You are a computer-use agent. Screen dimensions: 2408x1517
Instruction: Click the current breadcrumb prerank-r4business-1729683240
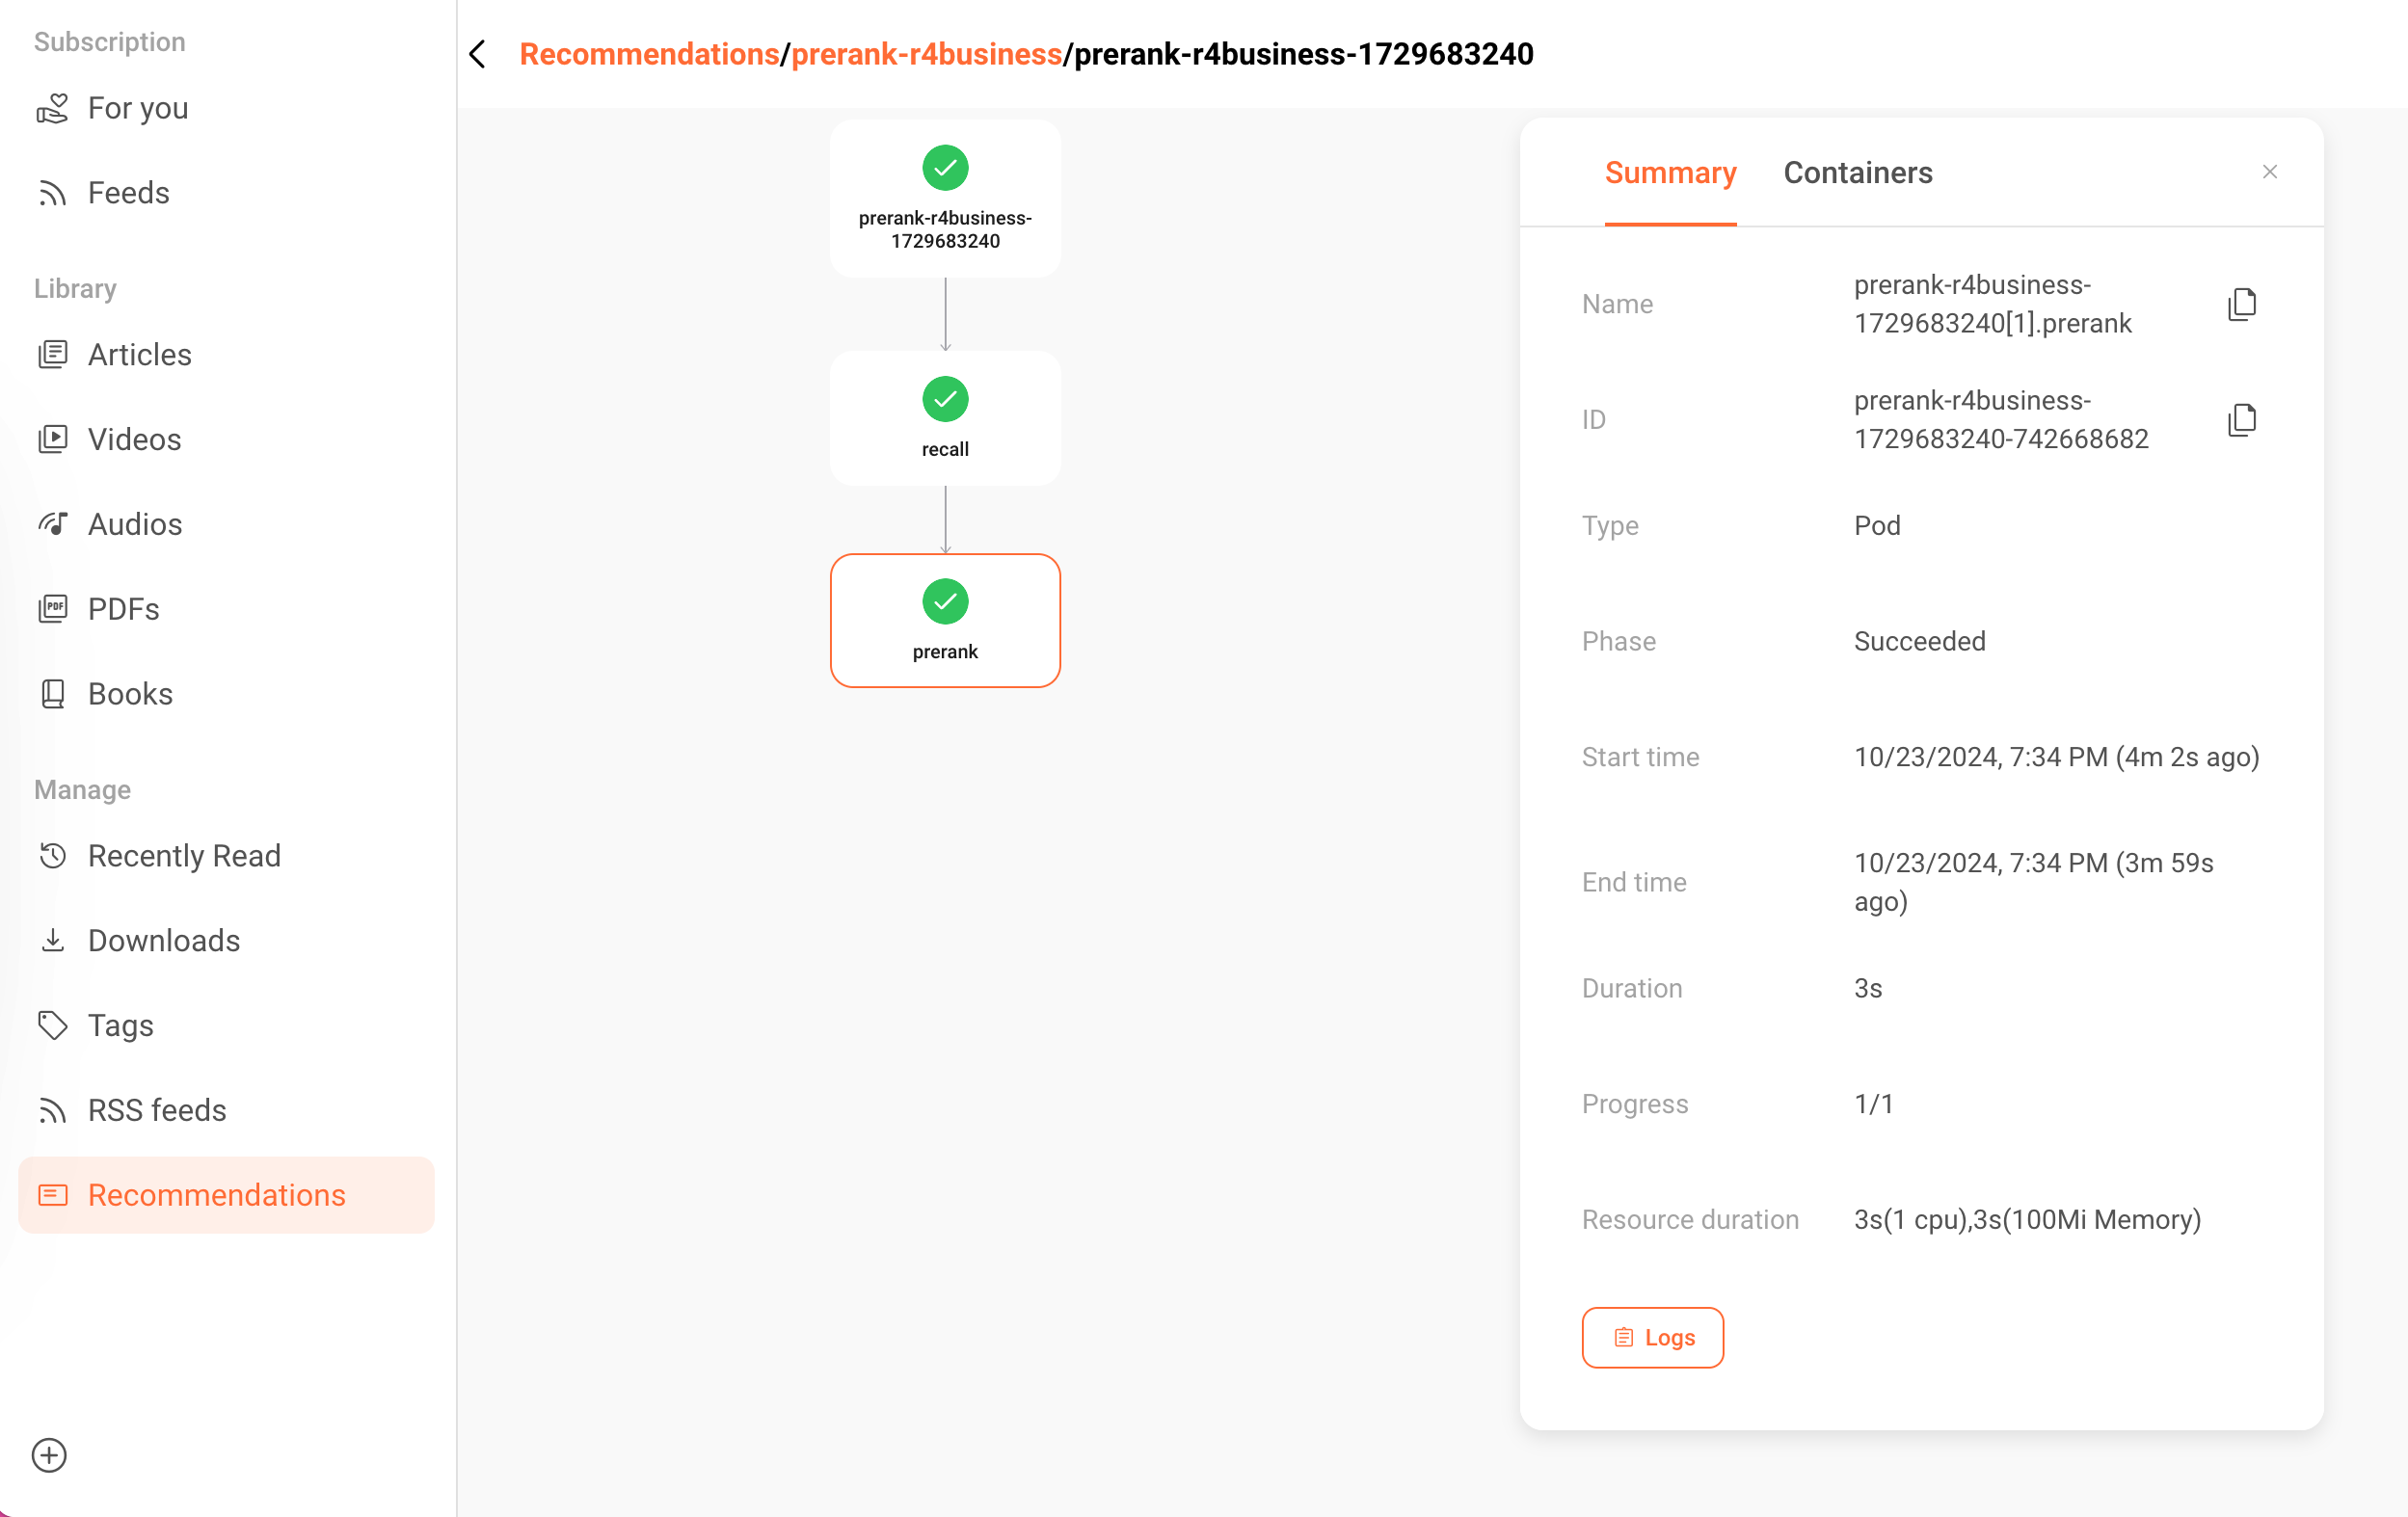(x=1303, y=54)
